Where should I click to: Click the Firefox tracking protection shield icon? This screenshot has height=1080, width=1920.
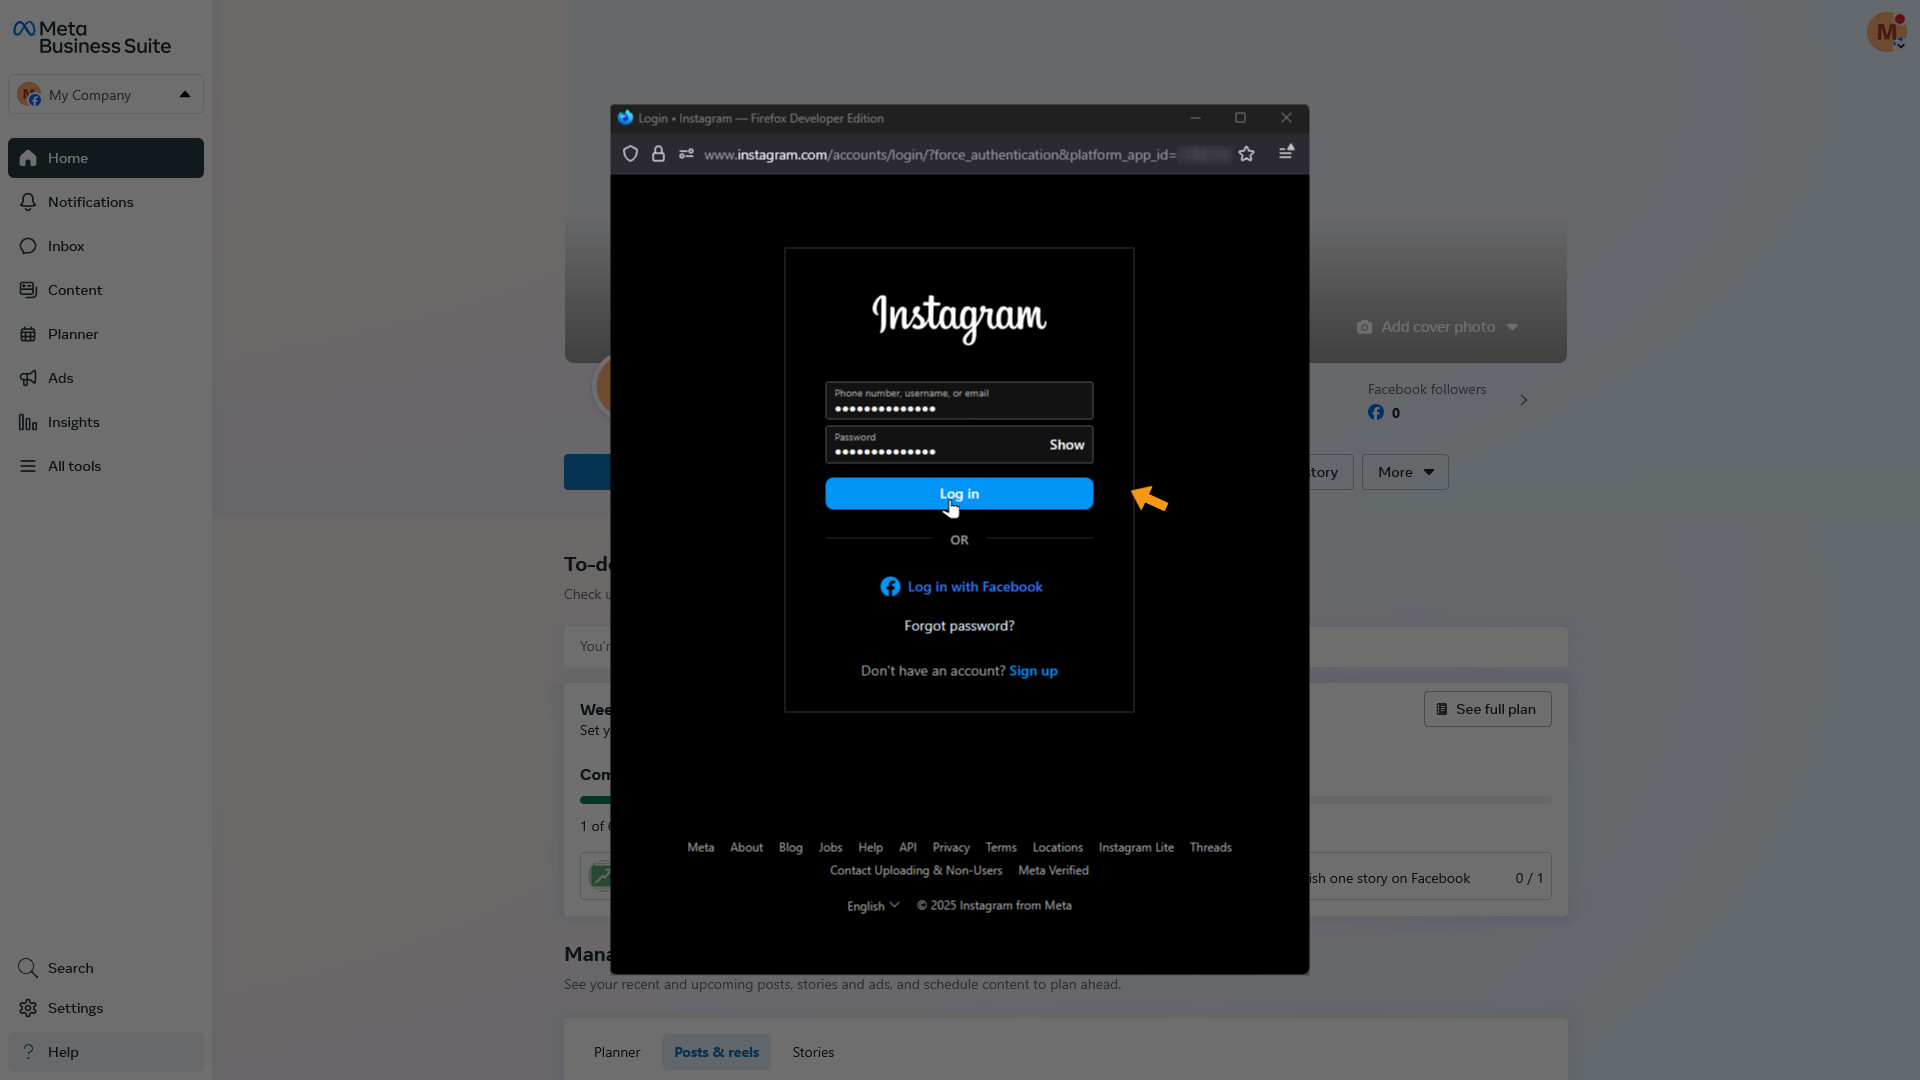pyautogui.click(x=630, y=154)
